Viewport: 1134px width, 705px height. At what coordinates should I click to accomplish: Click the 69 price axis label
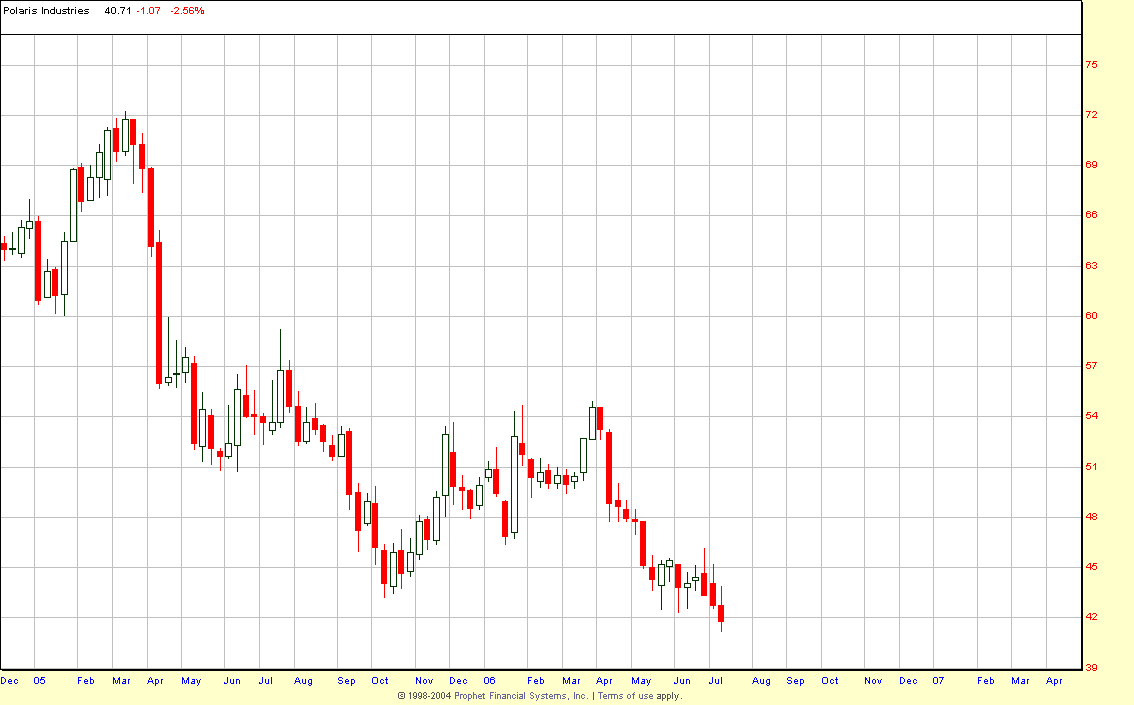[x=1091, y=165]
